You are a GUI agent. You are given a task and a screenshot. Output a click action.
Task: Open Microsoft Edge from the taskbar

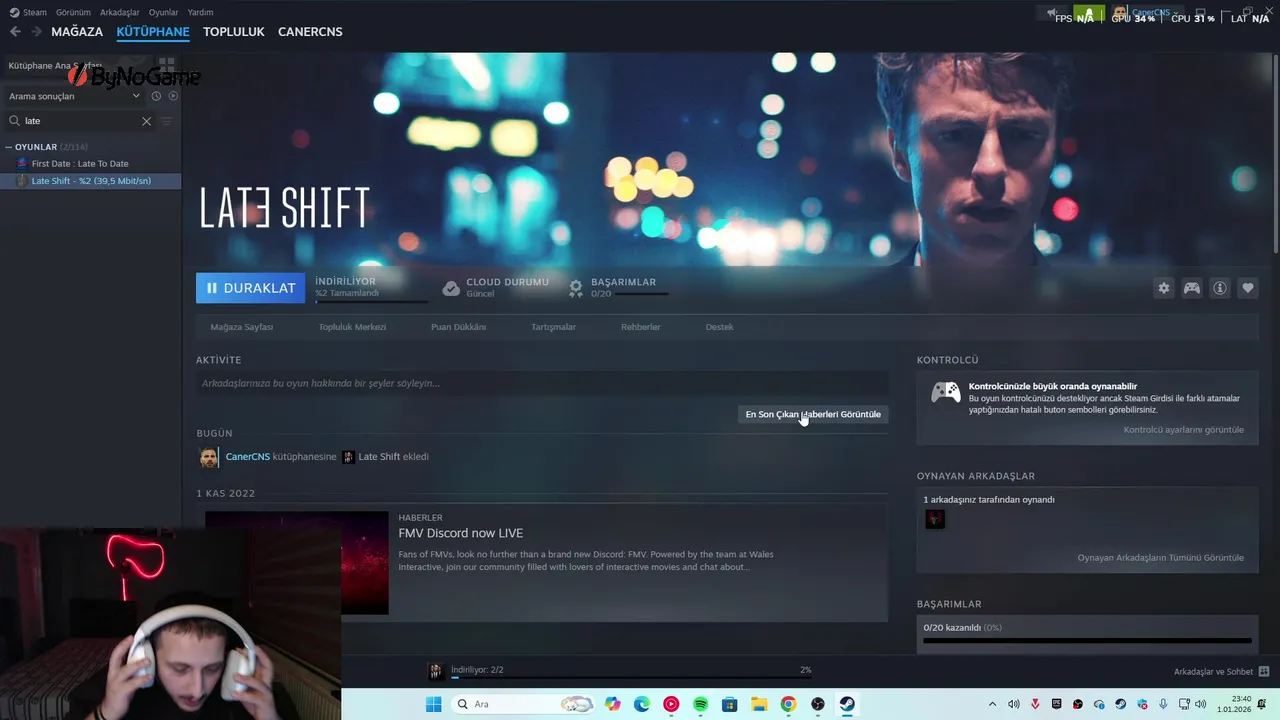coord(642,704)
